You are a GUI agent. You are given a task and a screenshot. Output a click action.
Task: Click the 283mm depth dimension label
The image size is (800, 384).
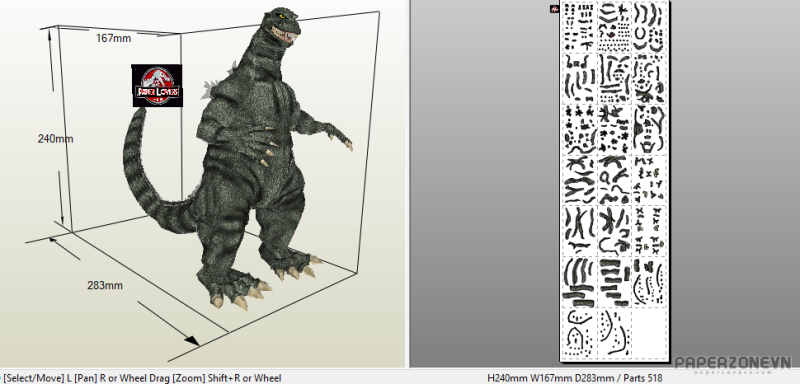(x=105, y=286)
